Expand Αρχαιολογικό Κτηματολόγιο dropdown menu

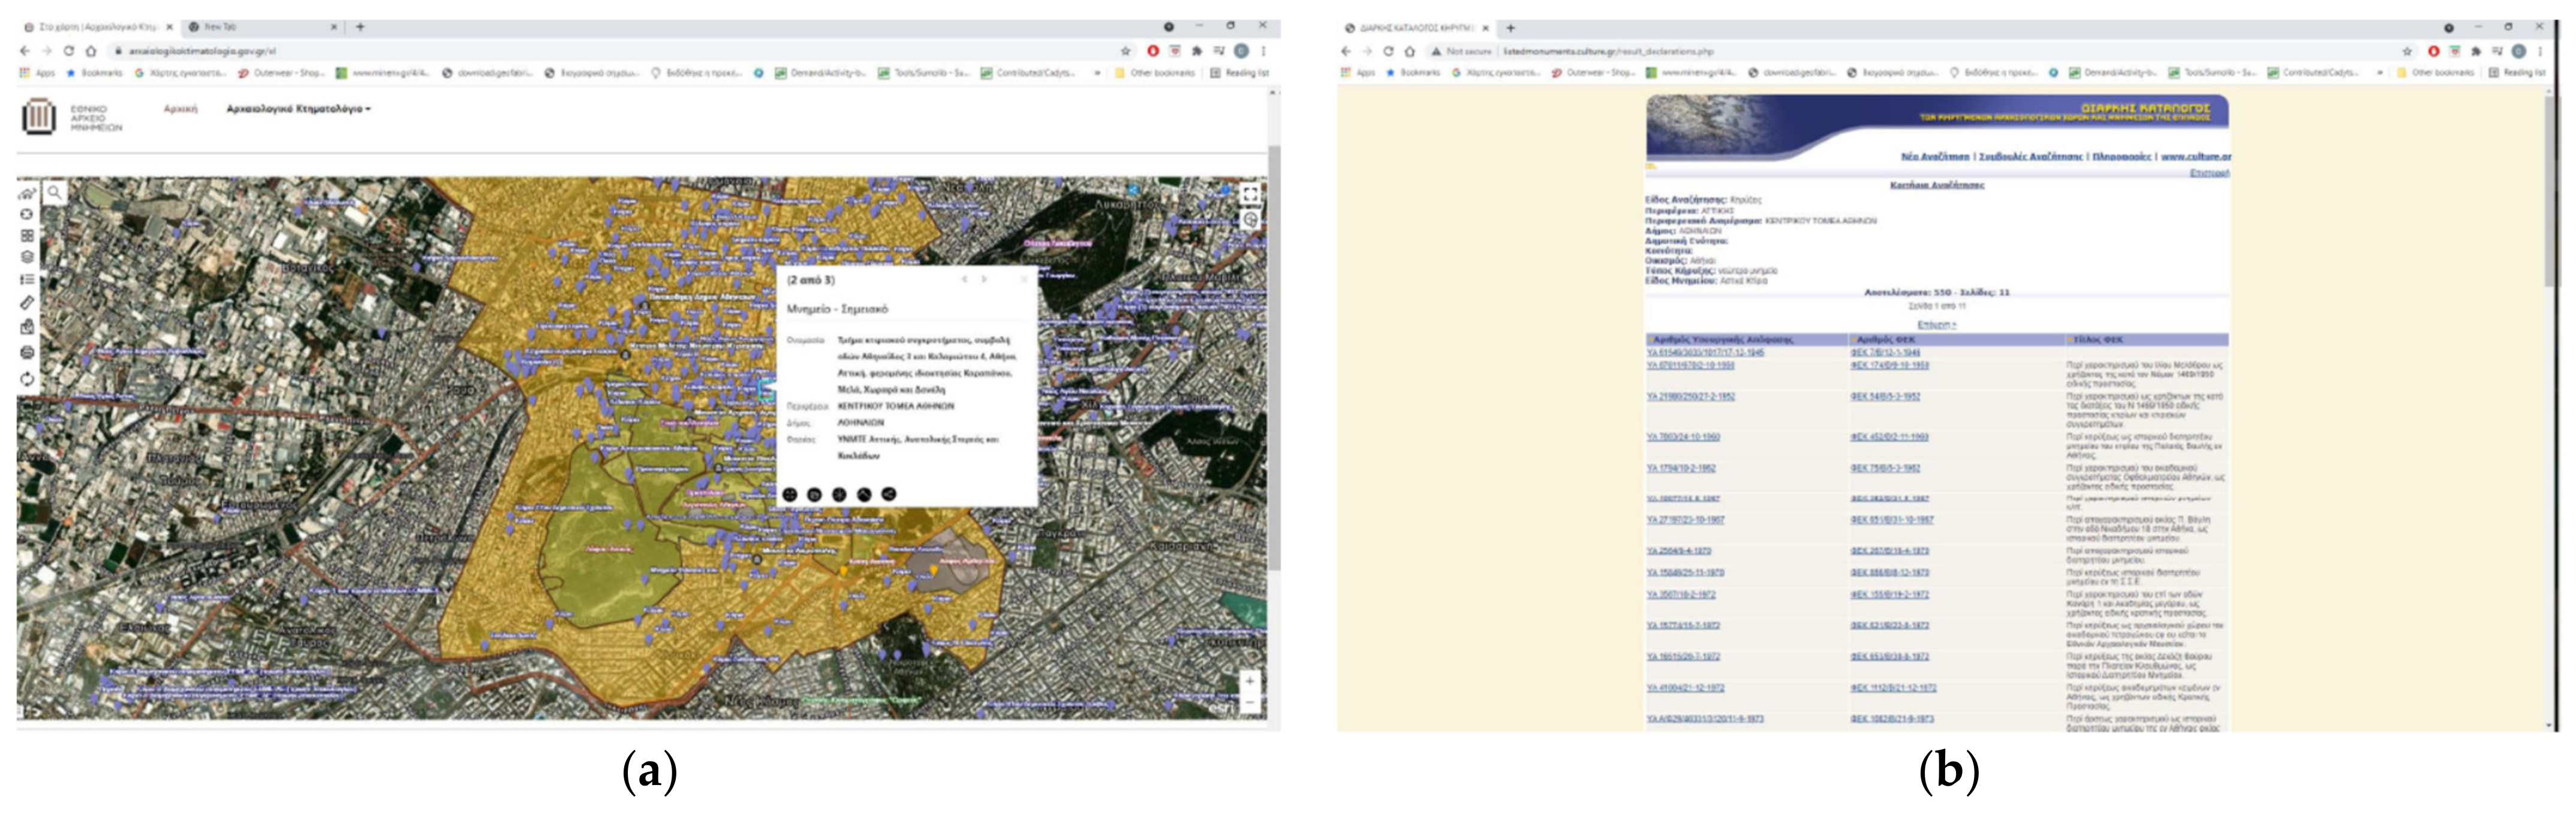pos(298,109)
